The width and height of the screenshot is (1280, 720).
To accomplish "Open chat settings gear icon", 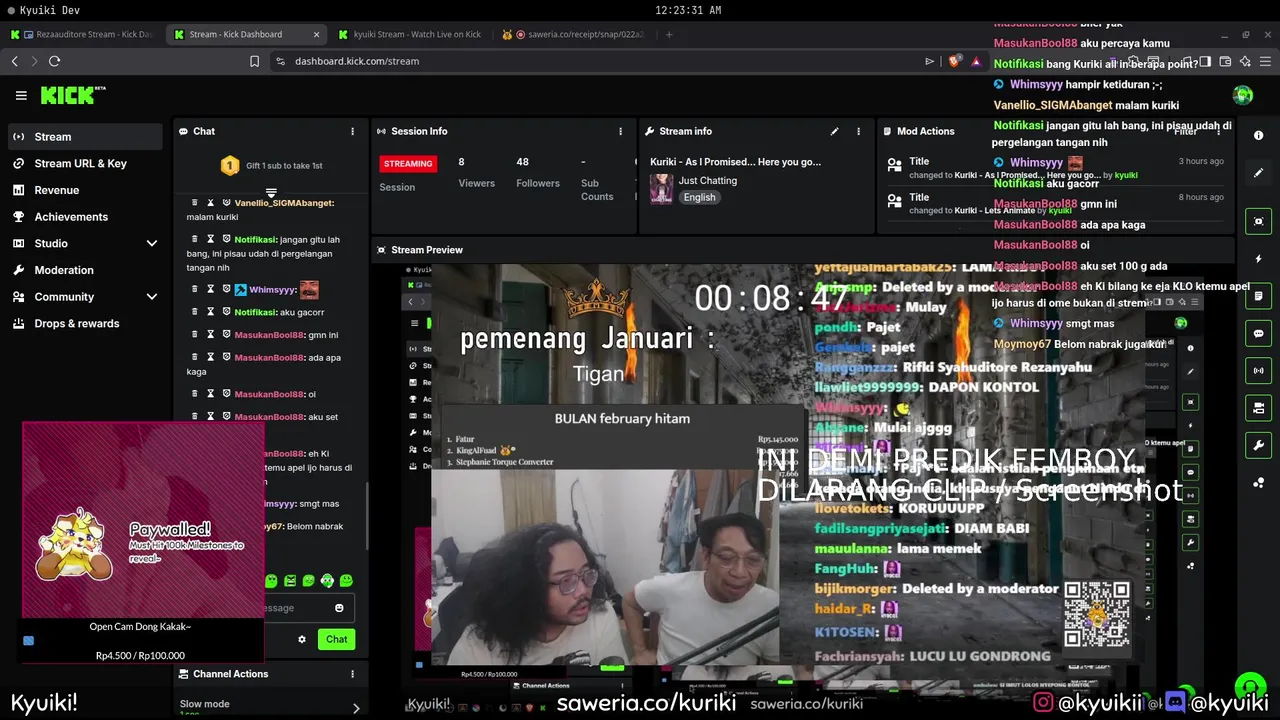I will coord(302,639).
